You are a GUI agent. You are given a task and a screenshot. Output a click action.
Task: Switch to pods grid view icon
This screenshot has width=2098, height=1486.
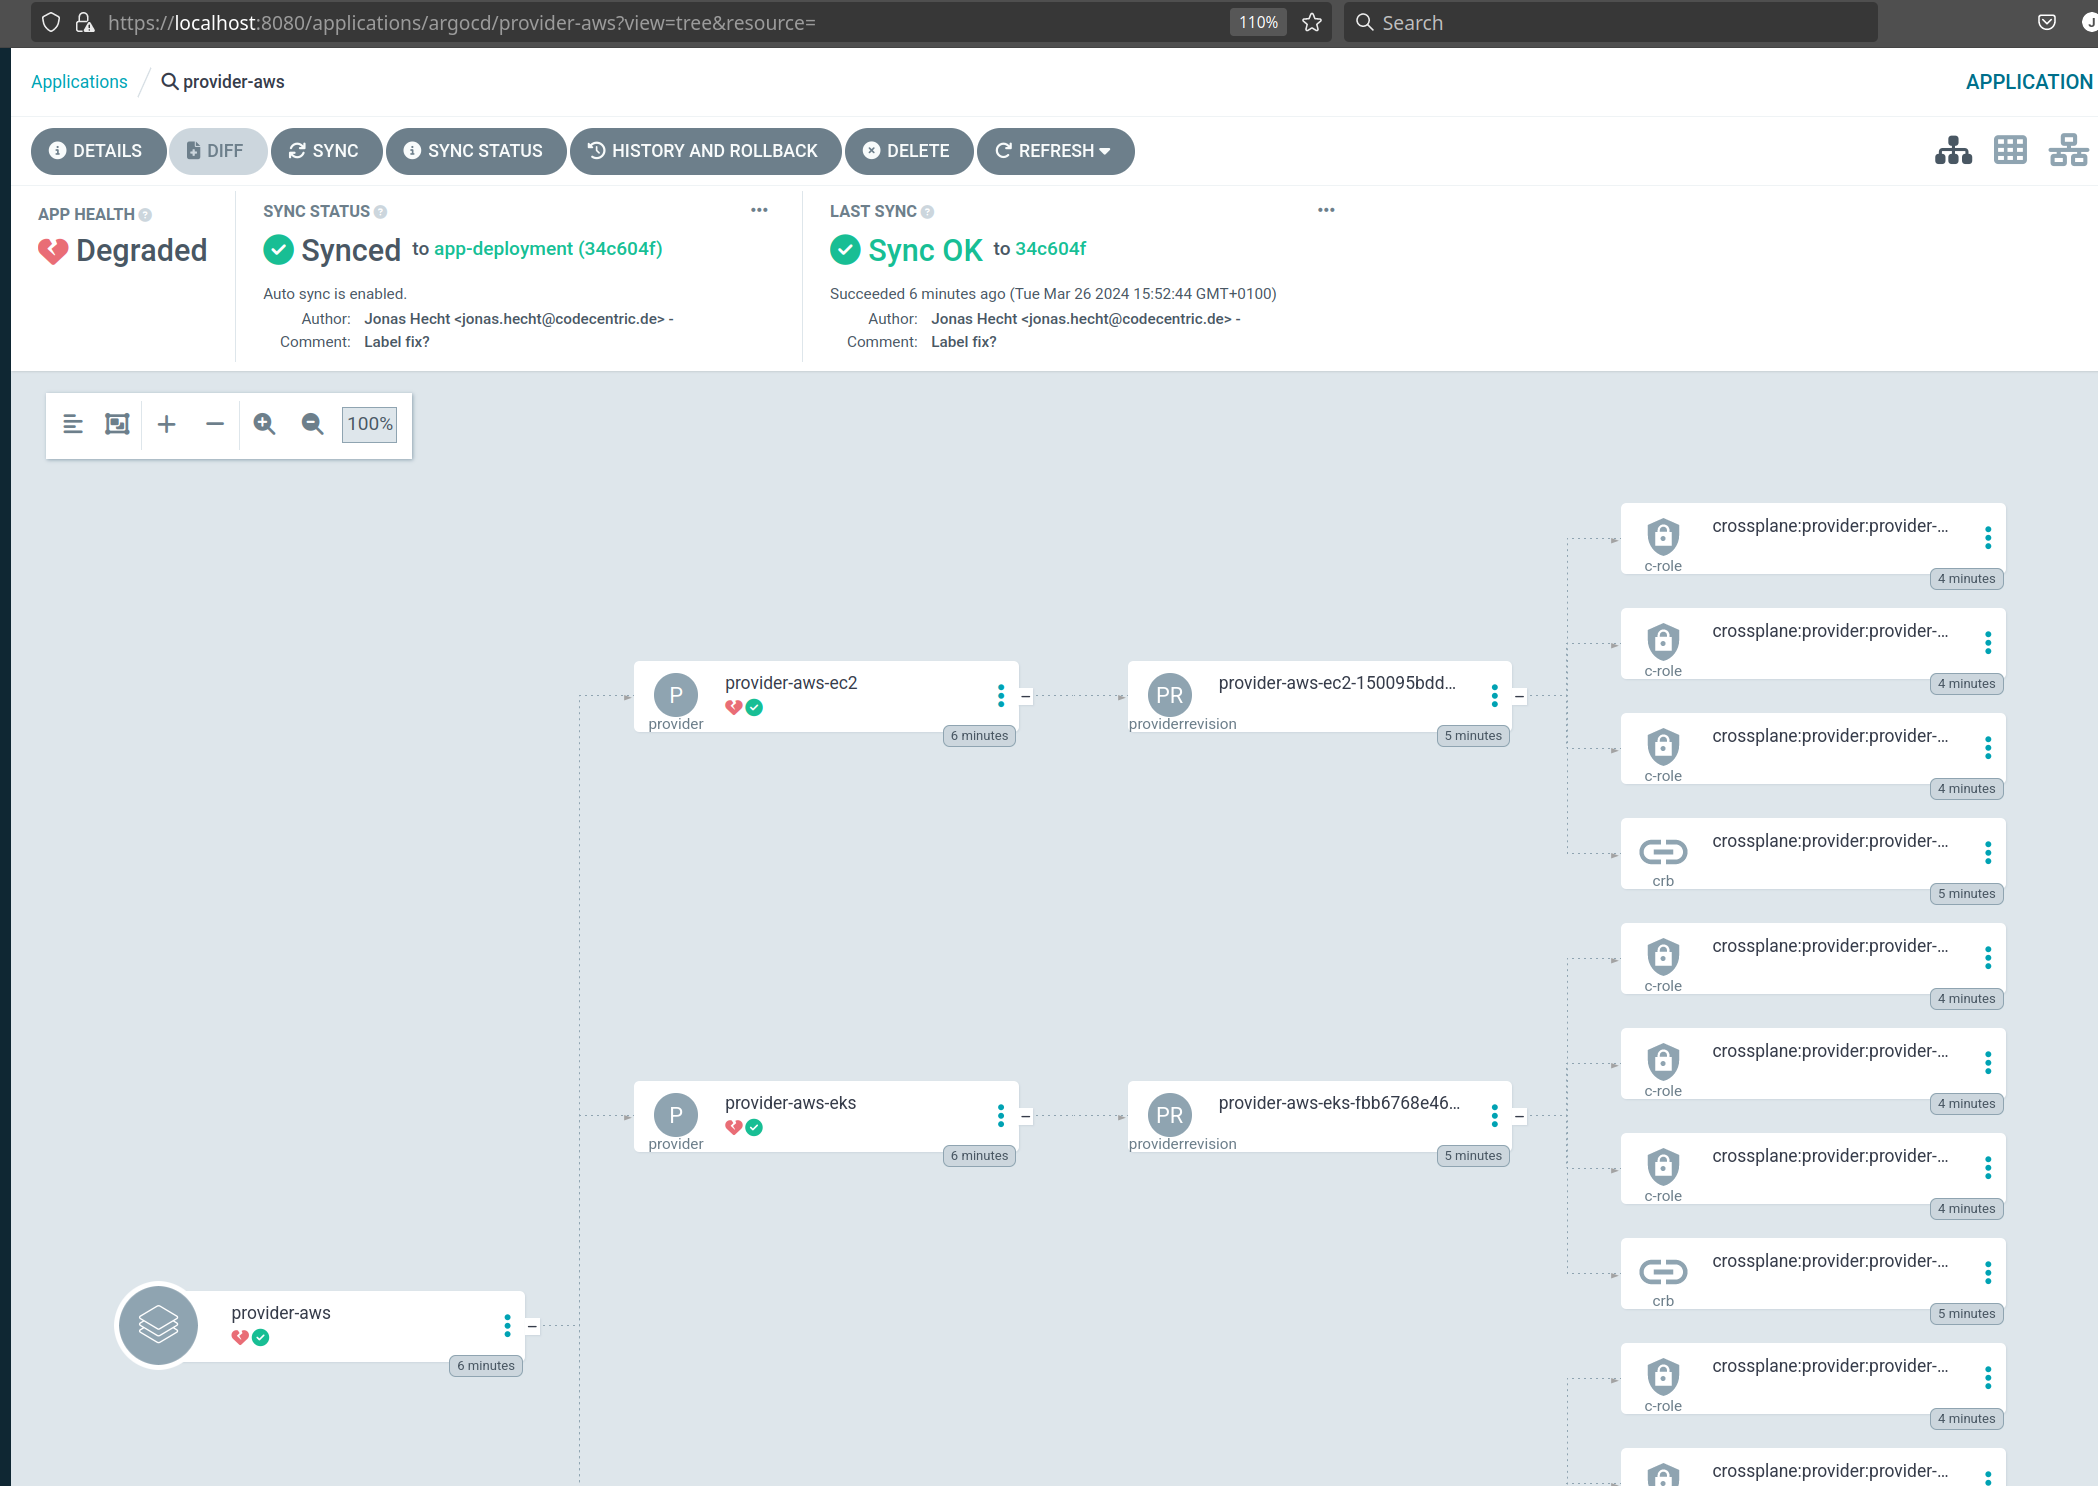pyautogui.click(x=2010, y=151)
